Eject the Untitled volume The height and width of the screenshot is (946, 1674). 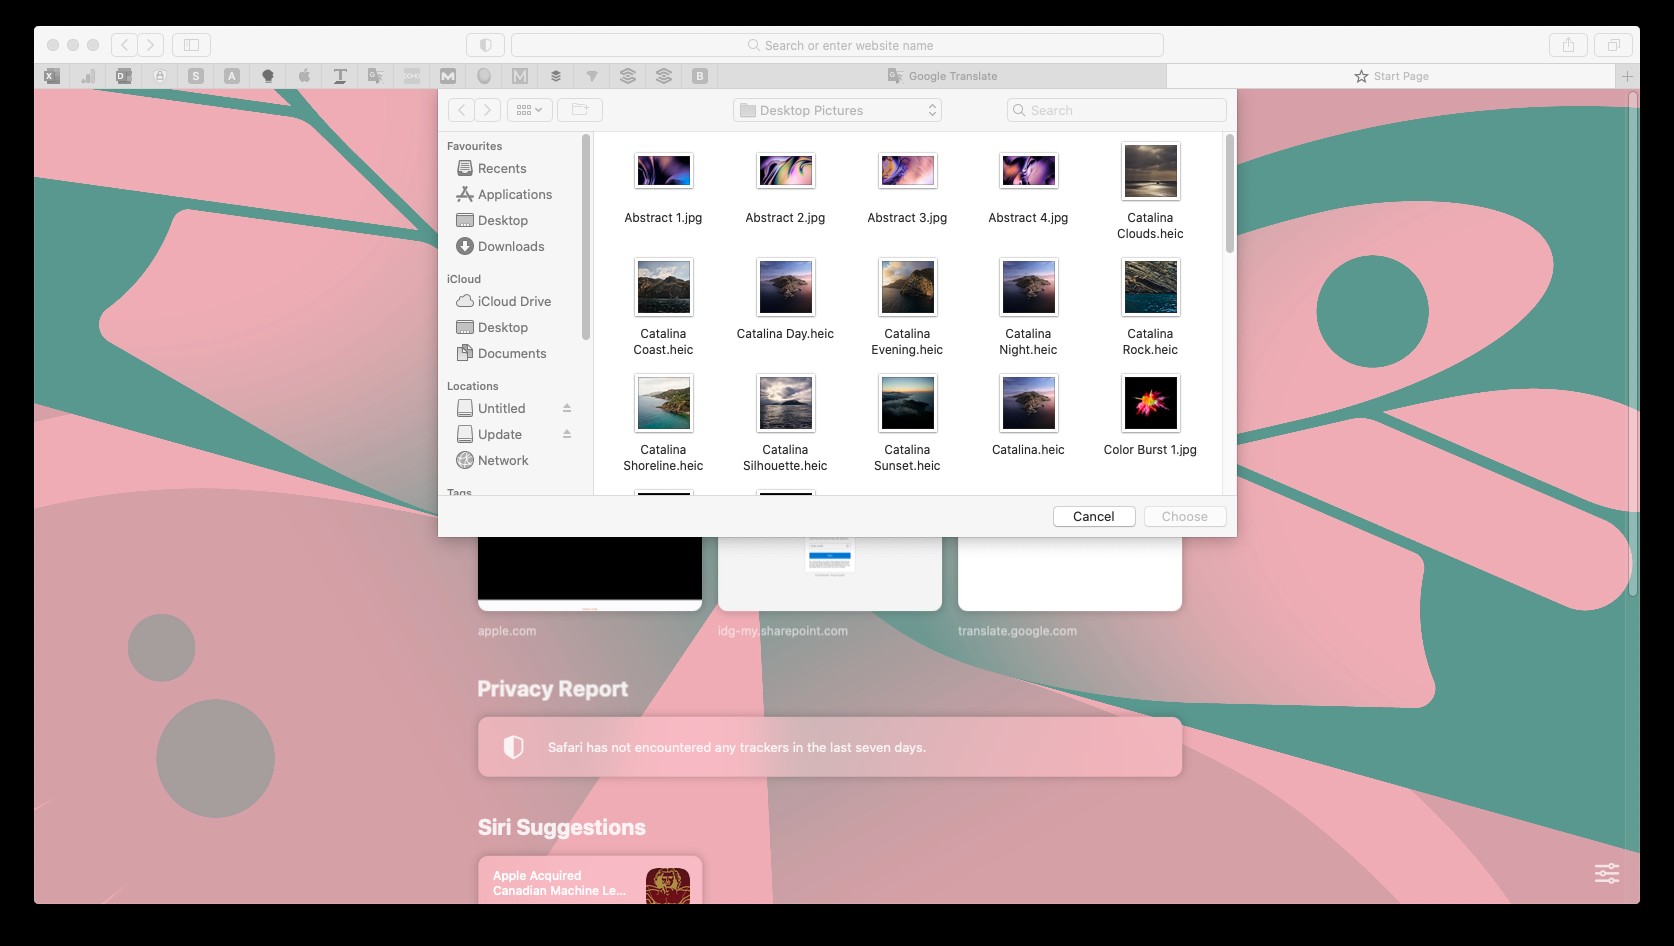click(567, 408)
